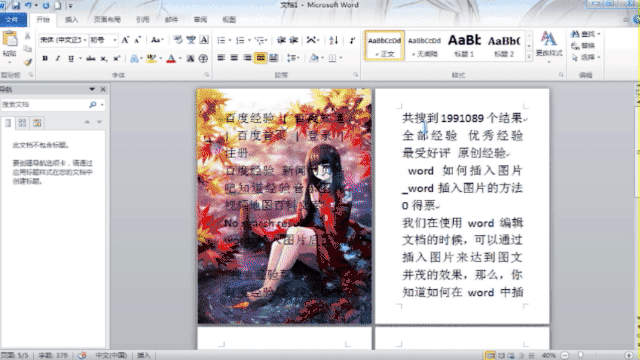Click the yellow text highlight color swatch
The height and width of the screenshot is (360, 640).
pos(151,59)
